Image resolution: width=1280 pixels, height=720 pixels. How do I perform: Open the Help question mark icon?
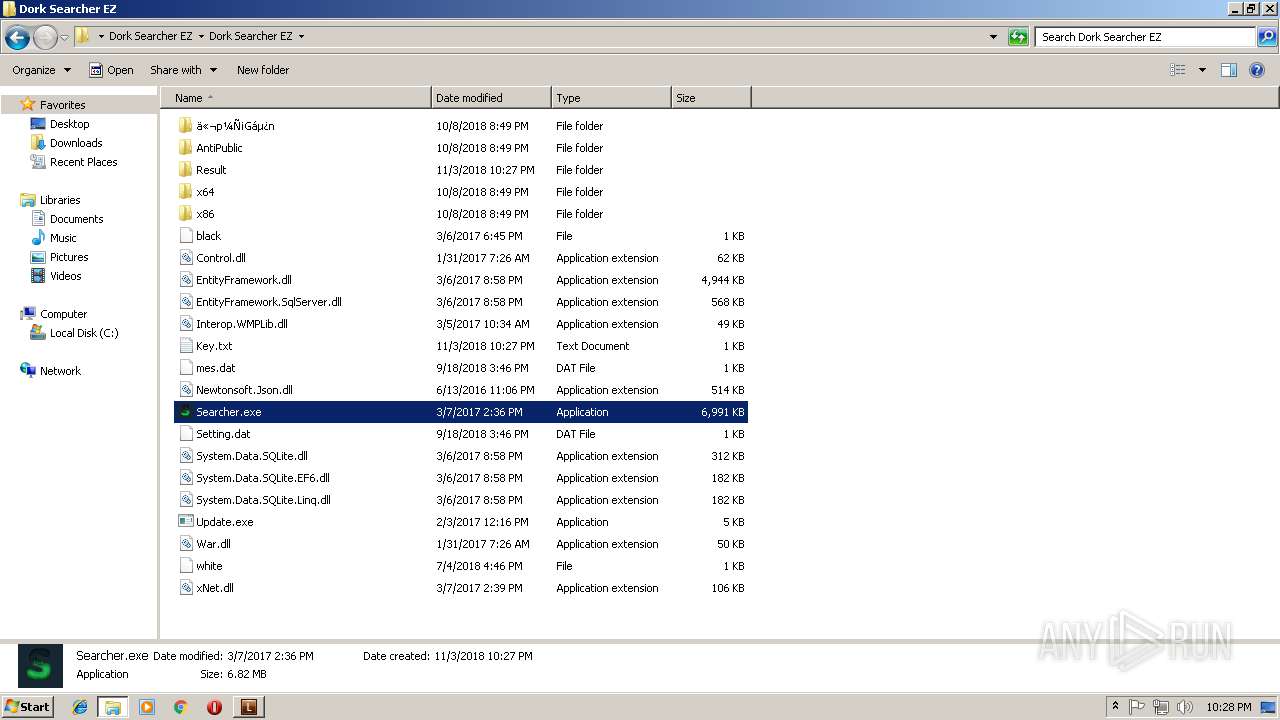pyautogui.click(x=1258, y=70)
